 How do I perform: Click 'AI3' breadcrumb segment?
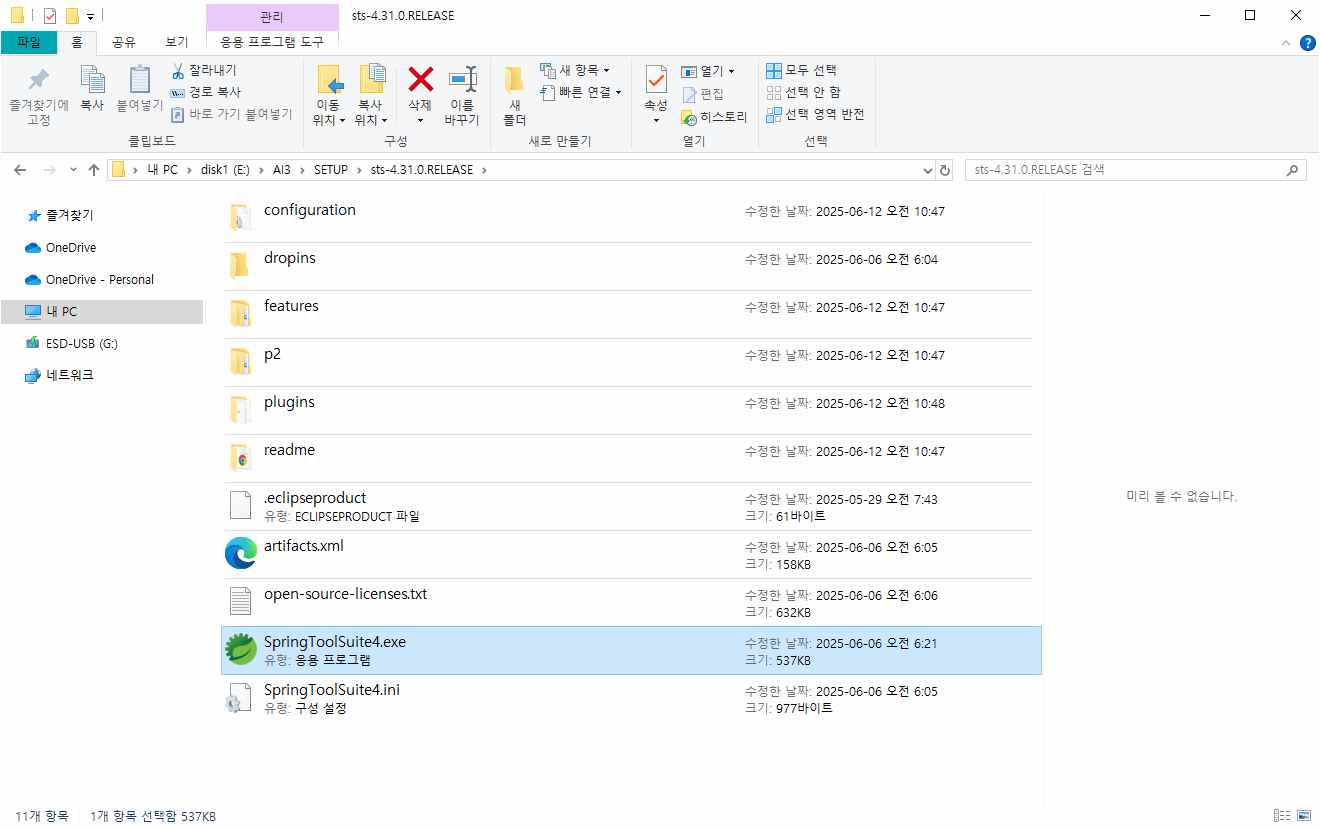click(282, 170)
